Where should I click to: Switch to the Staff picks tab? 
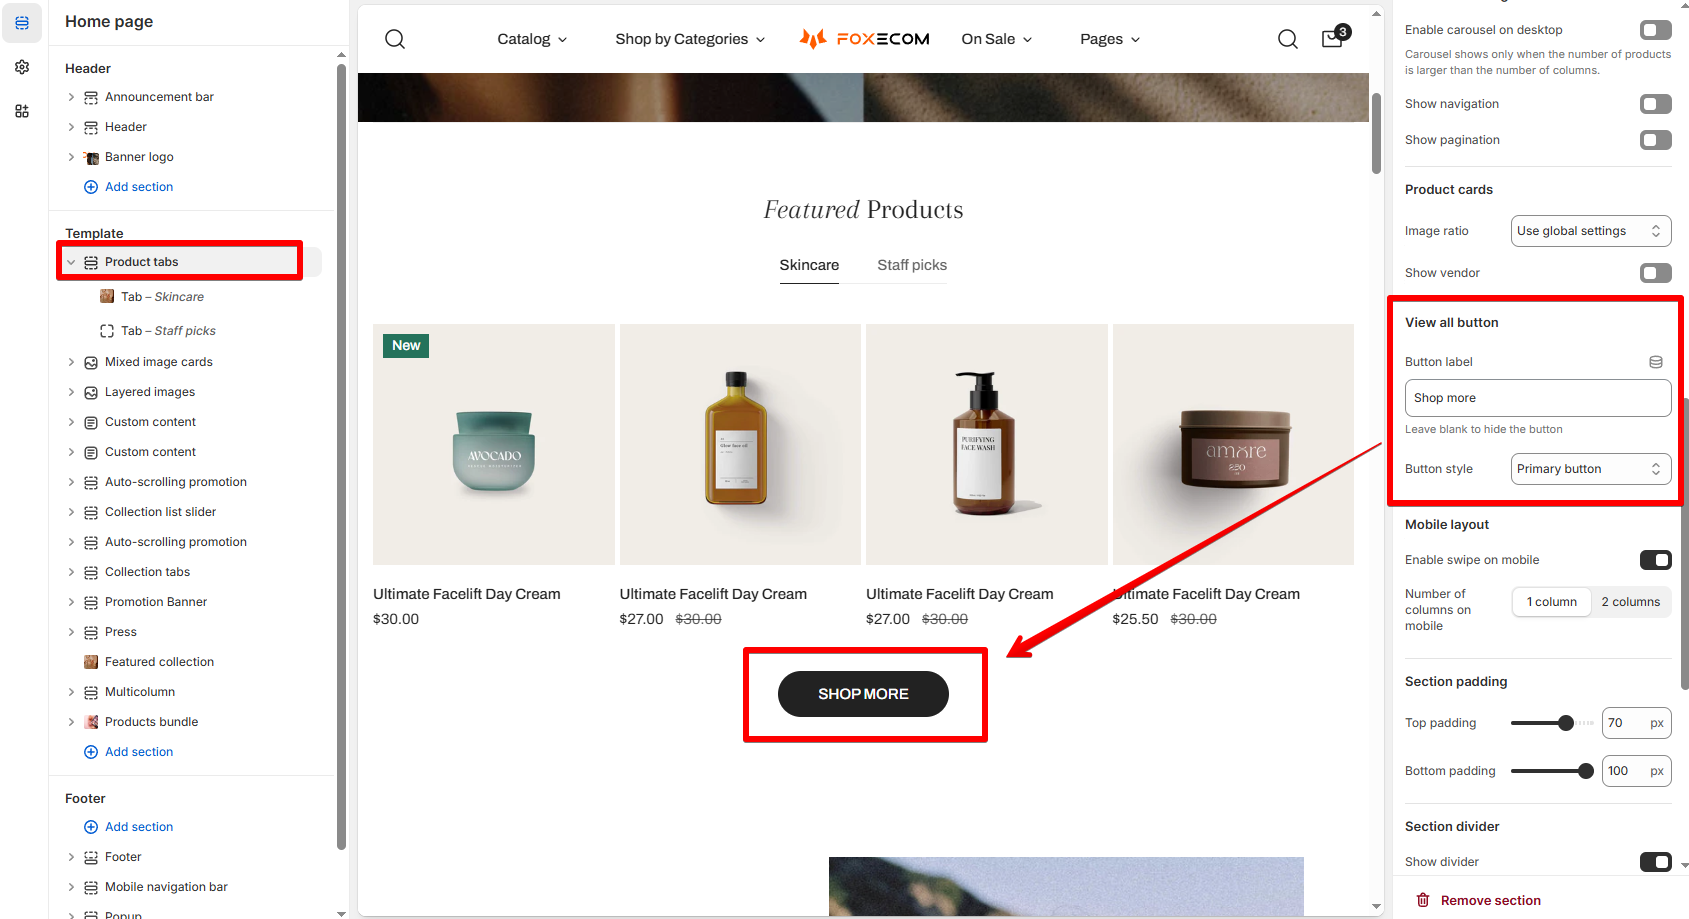pyautogui.click(x=912, y=265)
